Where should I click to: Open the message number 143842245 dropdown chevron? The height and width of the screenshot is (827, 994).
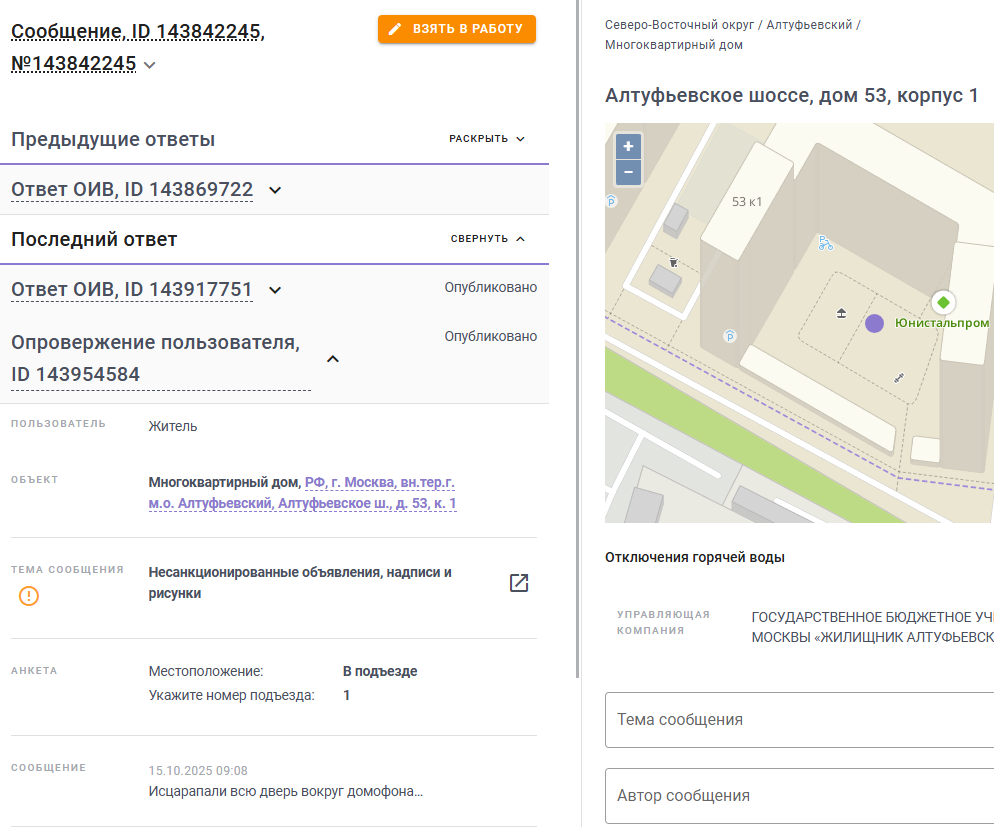point(150,65)
